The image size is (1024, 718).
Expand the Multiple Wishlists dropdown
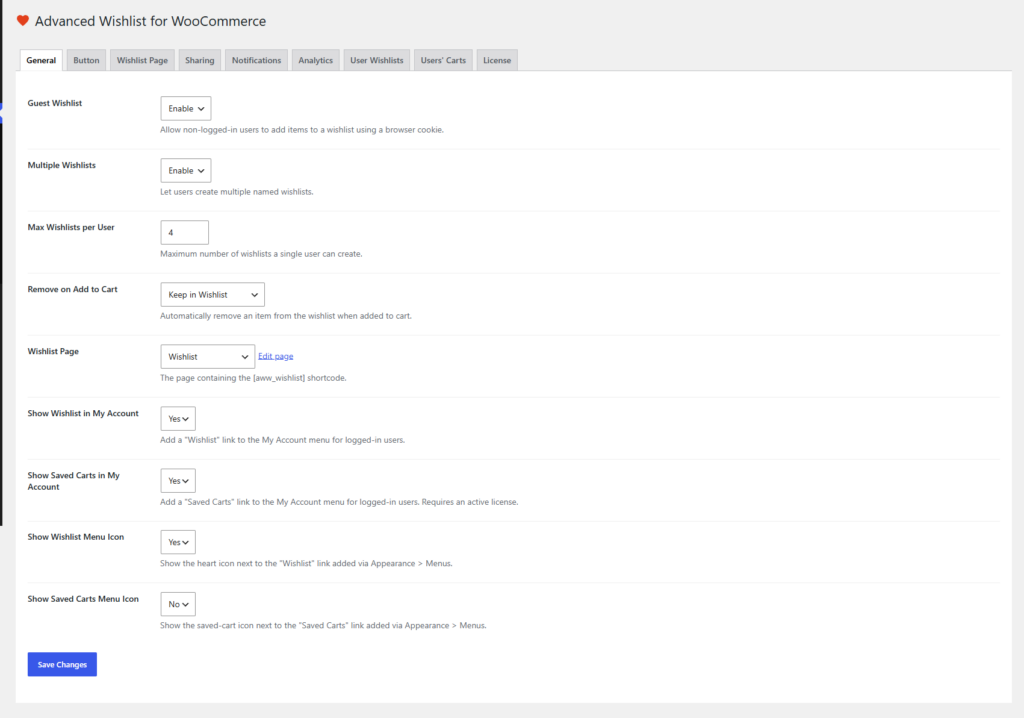(185, 171)
